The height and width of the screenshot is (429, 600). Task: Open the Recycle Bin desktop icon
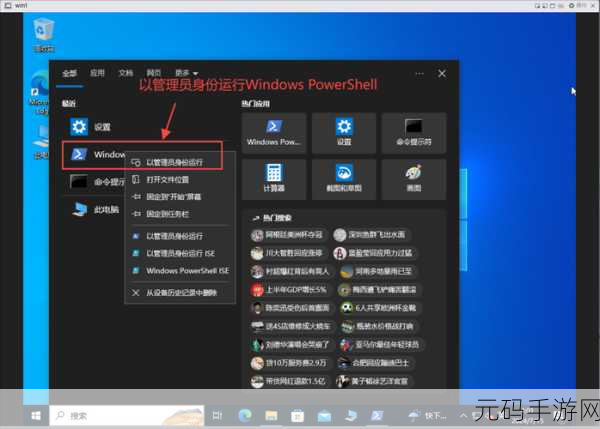(44, 35)
